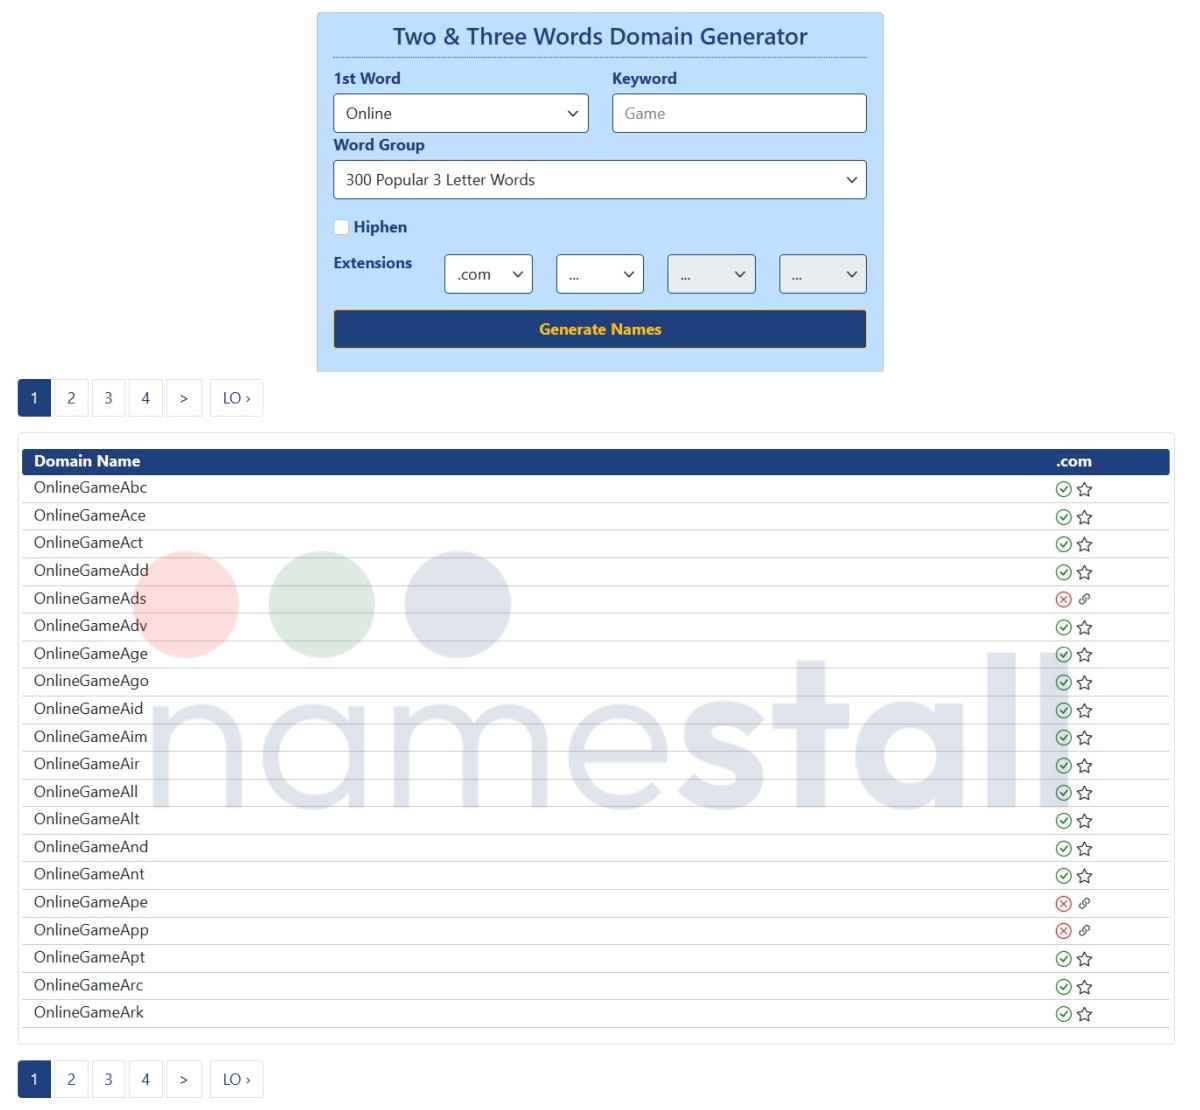Click the link icon next to OnlineGameApp
Image resolution: width=1200 pixels, height=1110 pixels.
pos(1085,930)
